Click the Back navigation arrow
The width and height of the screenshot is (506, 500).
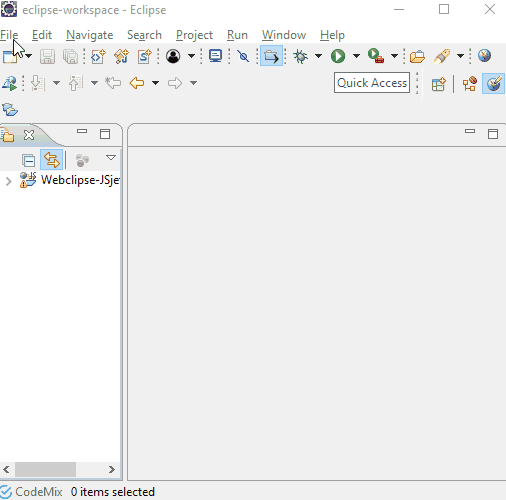pos(137,83)
